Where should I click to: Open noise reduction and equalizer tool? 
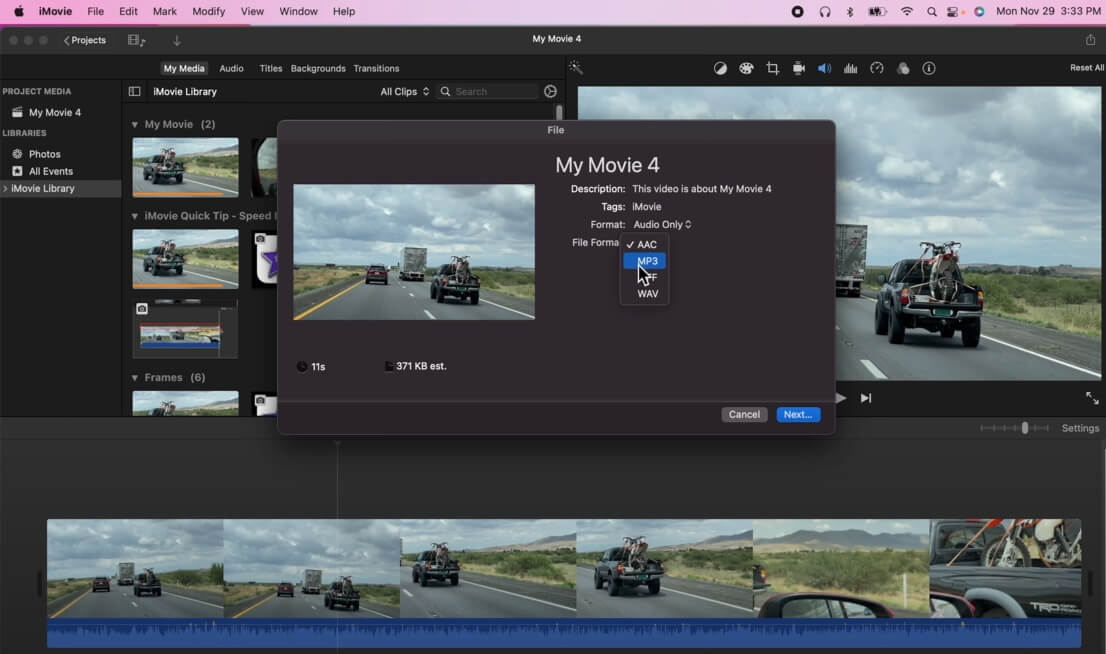point(851,68)
